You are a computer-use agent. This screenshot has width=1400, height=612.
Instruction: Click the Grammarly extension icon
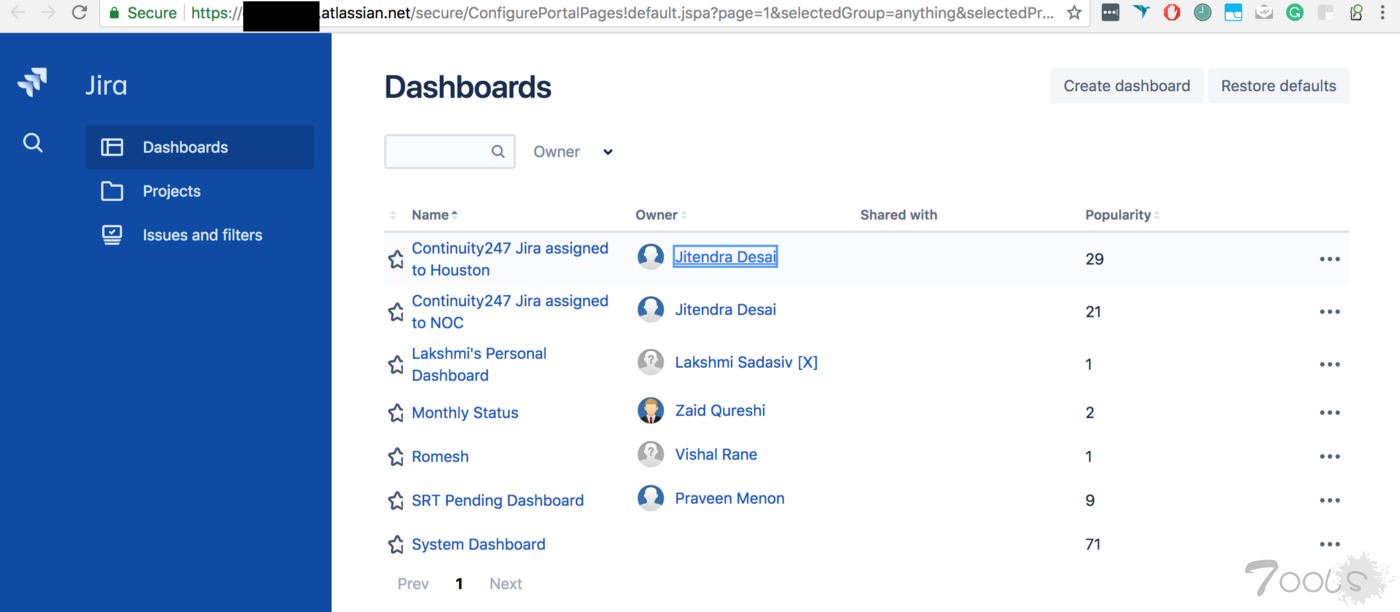[x=1295, y=13]
